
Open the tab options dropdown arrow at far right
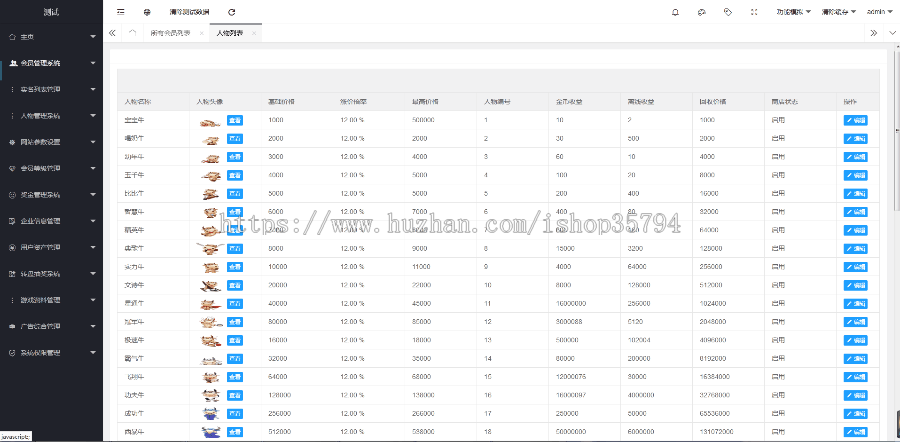(x=889, y=33)
